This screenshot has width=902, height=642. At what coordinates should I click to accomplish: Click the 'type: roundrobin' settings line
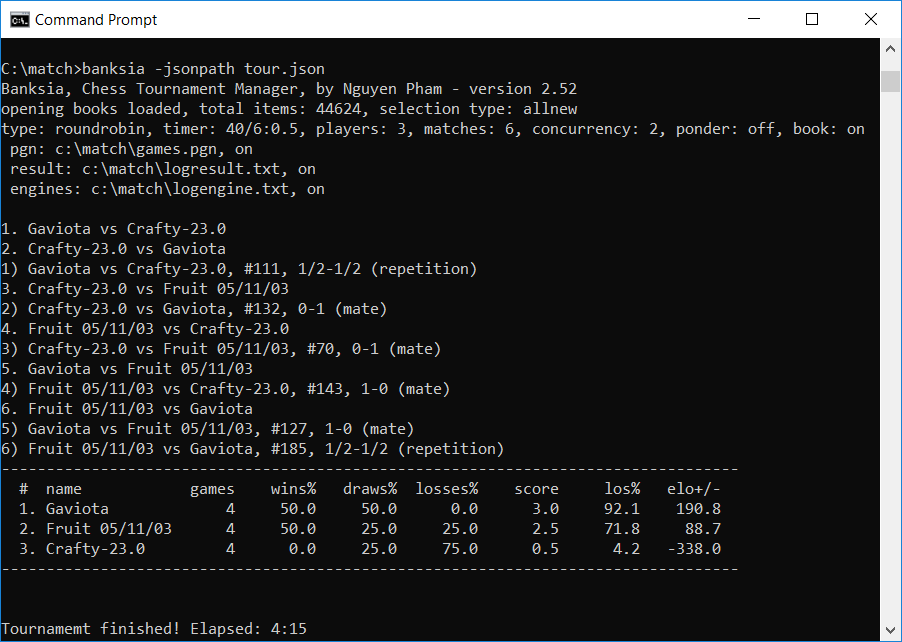[433, 129]
